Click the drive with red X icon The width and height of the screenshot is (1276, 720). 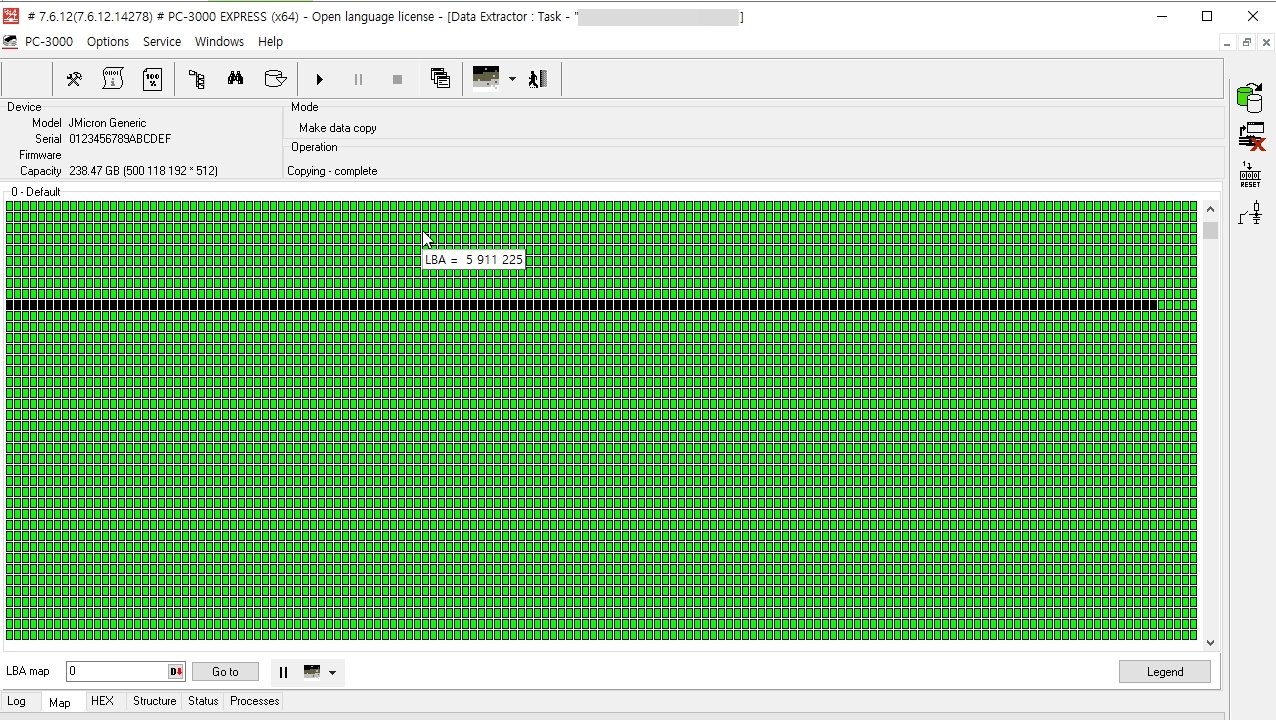[1251, 137]
